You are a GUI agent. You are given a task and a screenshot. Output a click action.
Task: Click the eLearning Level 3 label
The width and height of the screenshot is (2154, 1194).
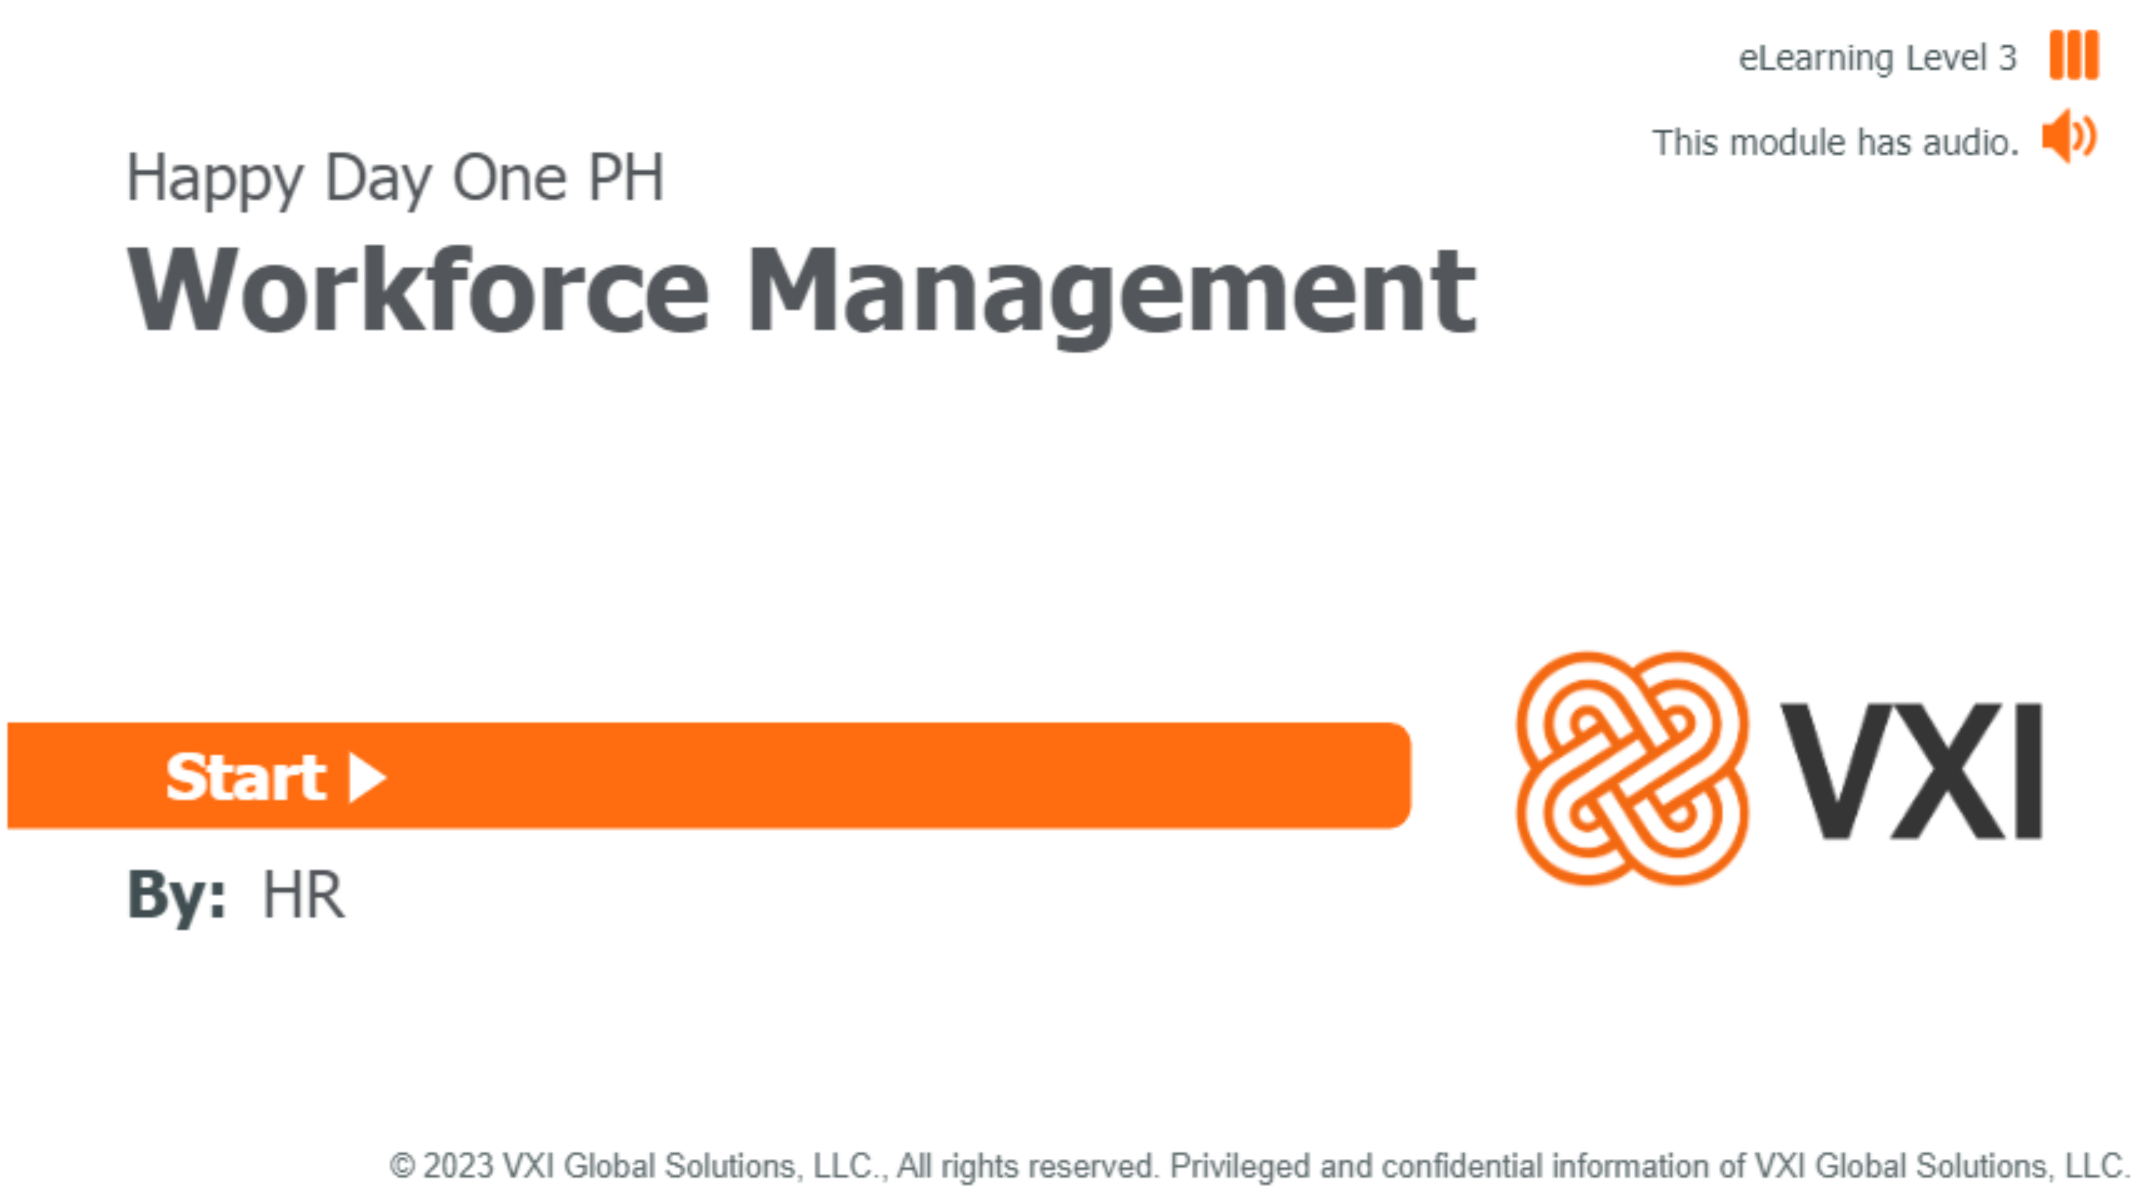(x=1877, y=58)
